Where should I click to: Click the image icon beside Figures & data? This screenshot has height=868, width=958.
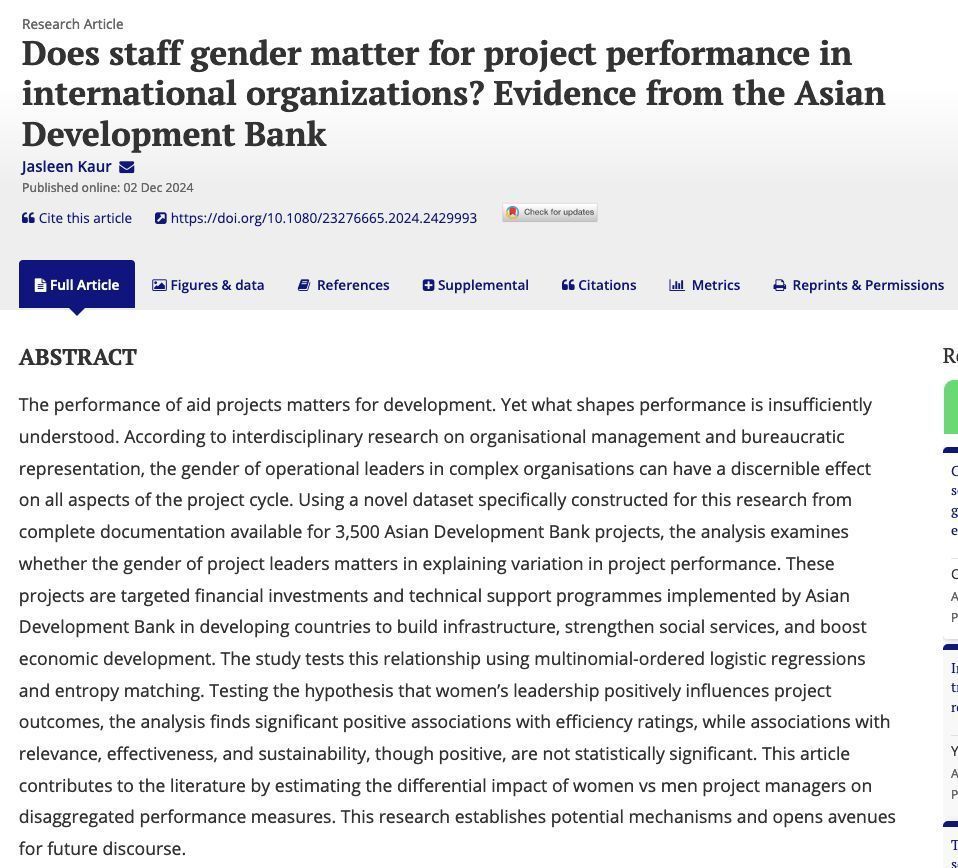tap(159, 285)
